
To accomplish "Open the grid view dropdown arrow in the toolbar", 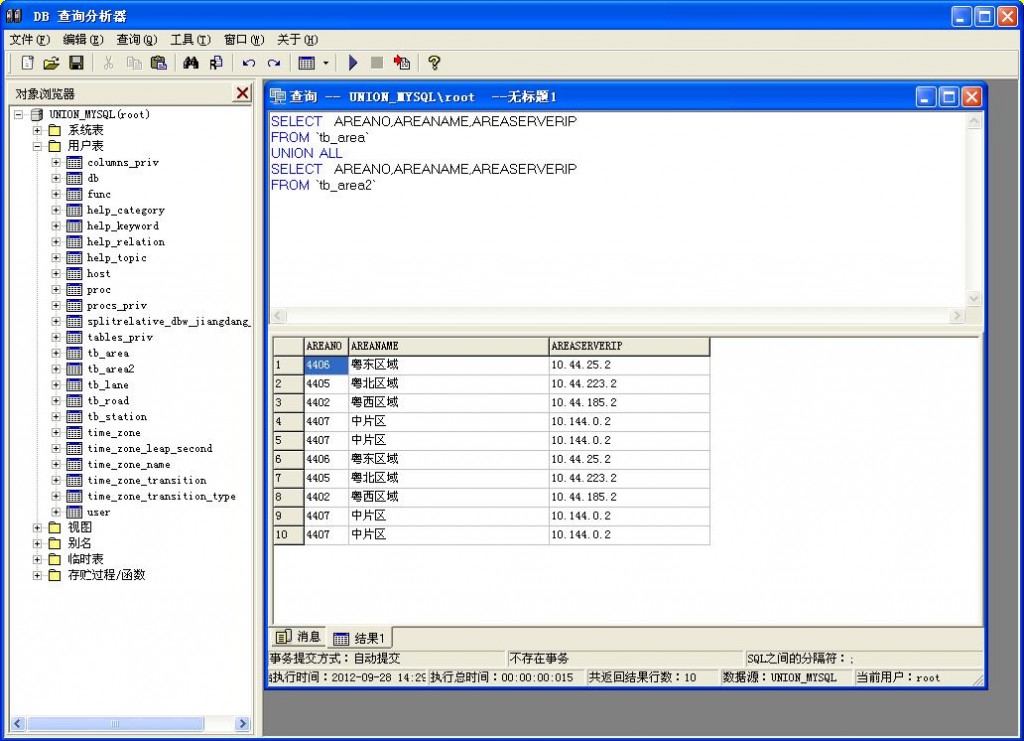I will pyautogui.click(x=325, y=63).
